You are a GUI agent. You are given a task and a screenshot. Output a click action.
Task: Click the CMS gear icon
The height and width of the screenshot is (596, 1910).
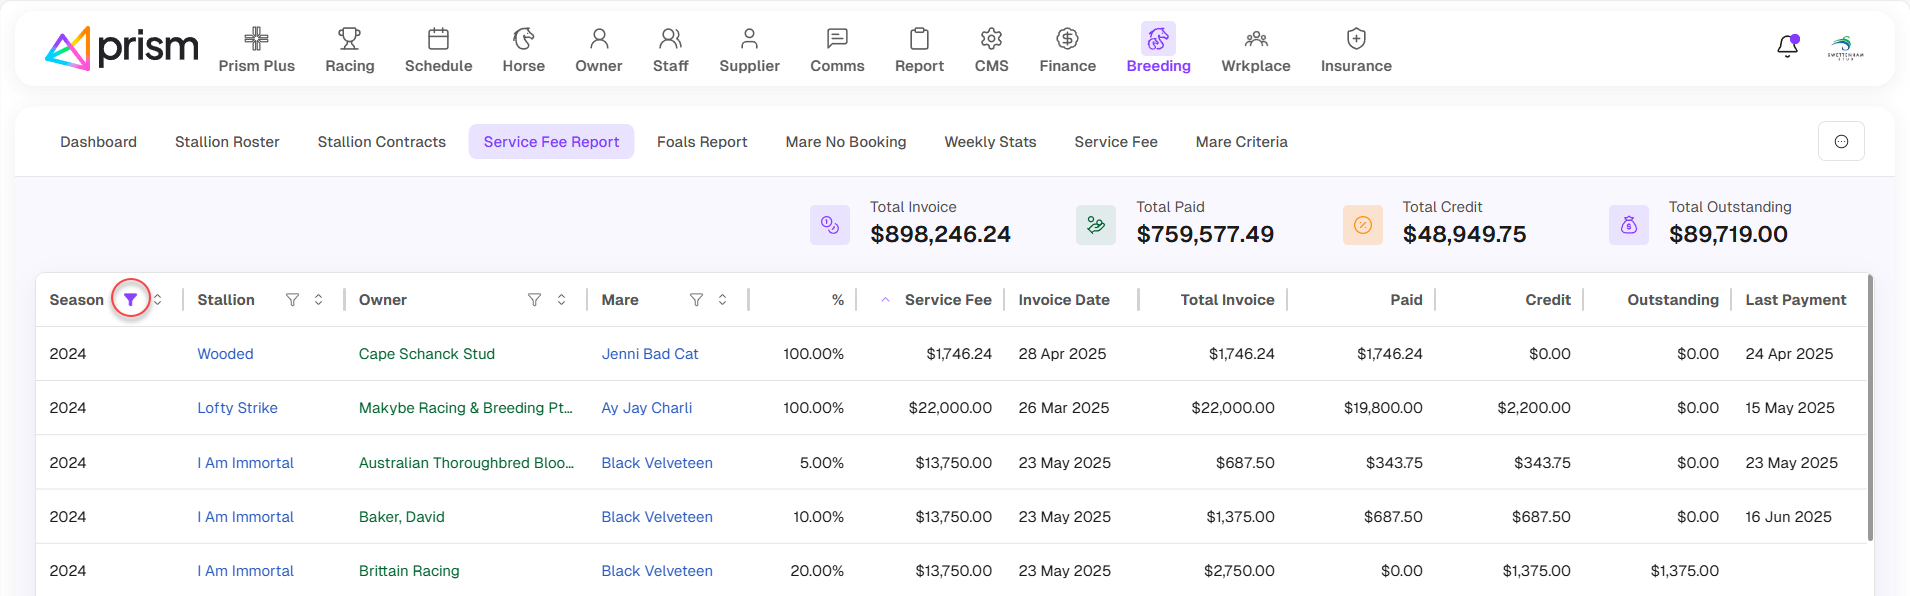click(991, 39)
